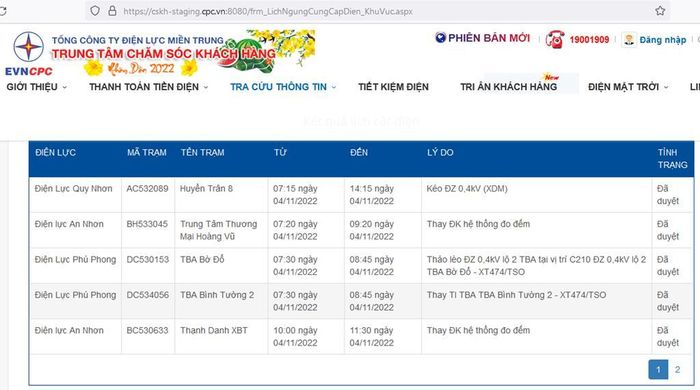Click the Từ column header

click(x=280, y=153)
